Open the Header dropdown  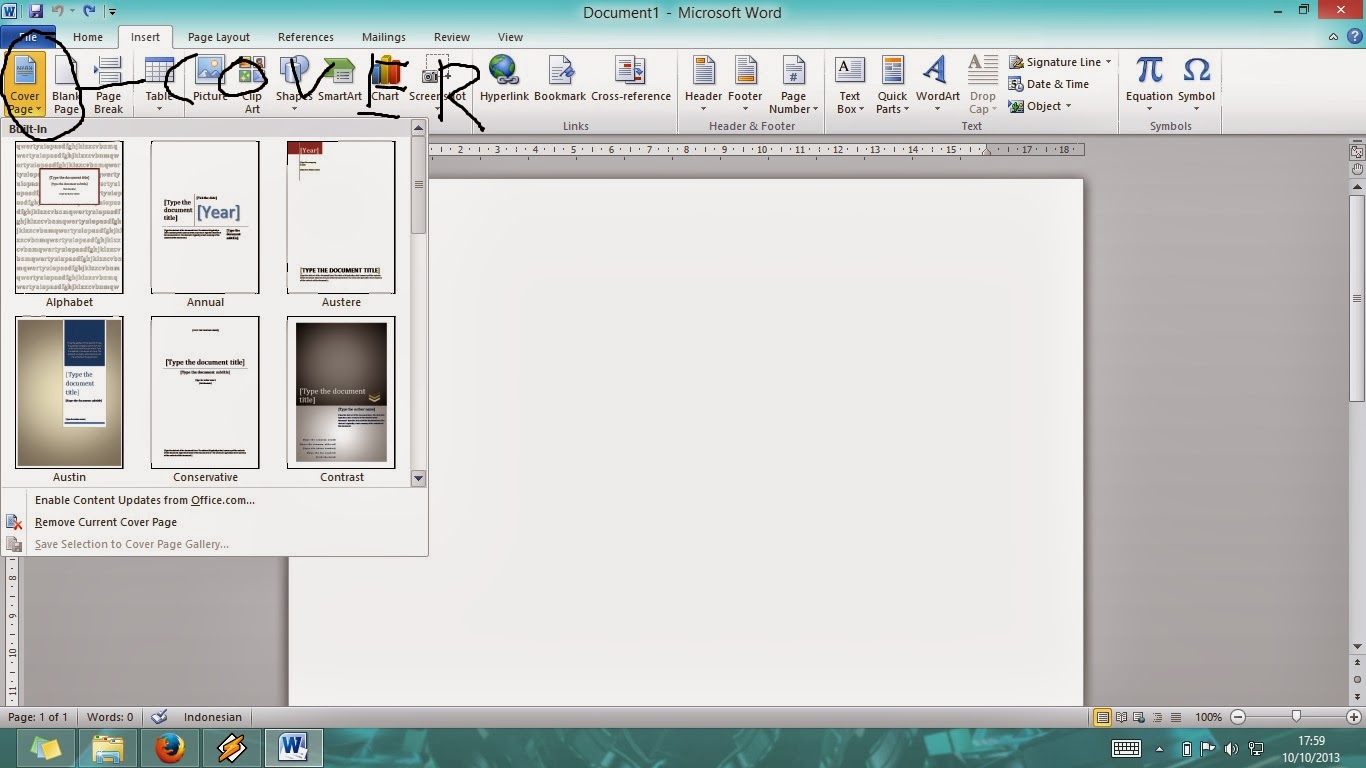[703, 85]
